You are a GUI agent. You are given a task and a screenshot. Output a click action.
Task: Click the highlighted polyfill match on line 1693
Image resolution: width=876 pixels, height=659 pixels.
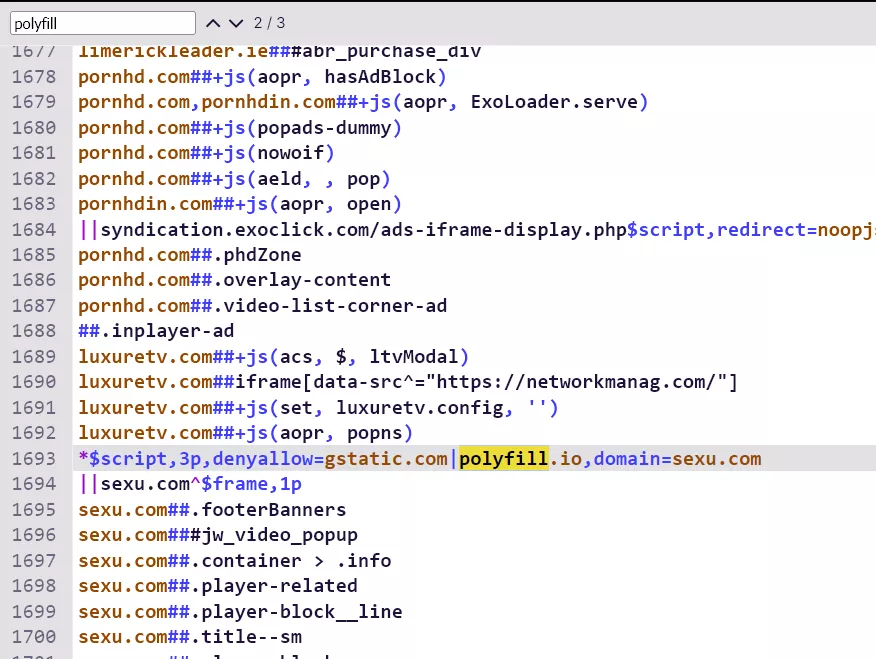(504, 459)
